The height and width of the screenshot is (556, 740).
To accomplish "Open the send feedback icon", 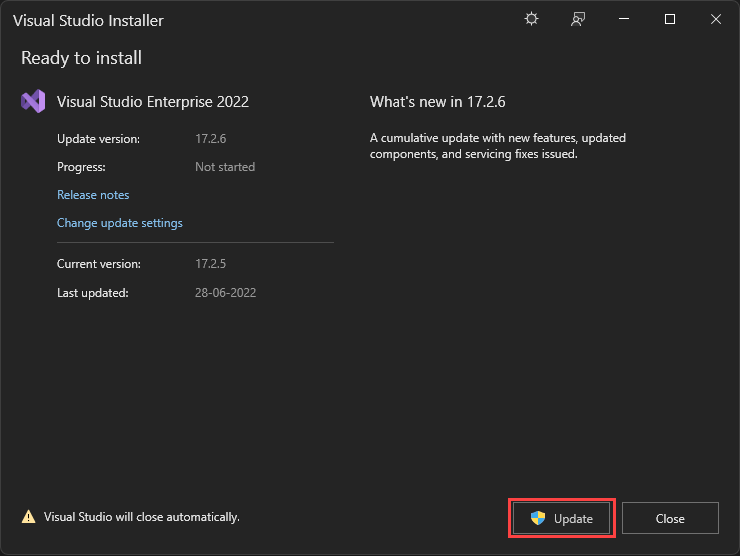I will 578,19.
